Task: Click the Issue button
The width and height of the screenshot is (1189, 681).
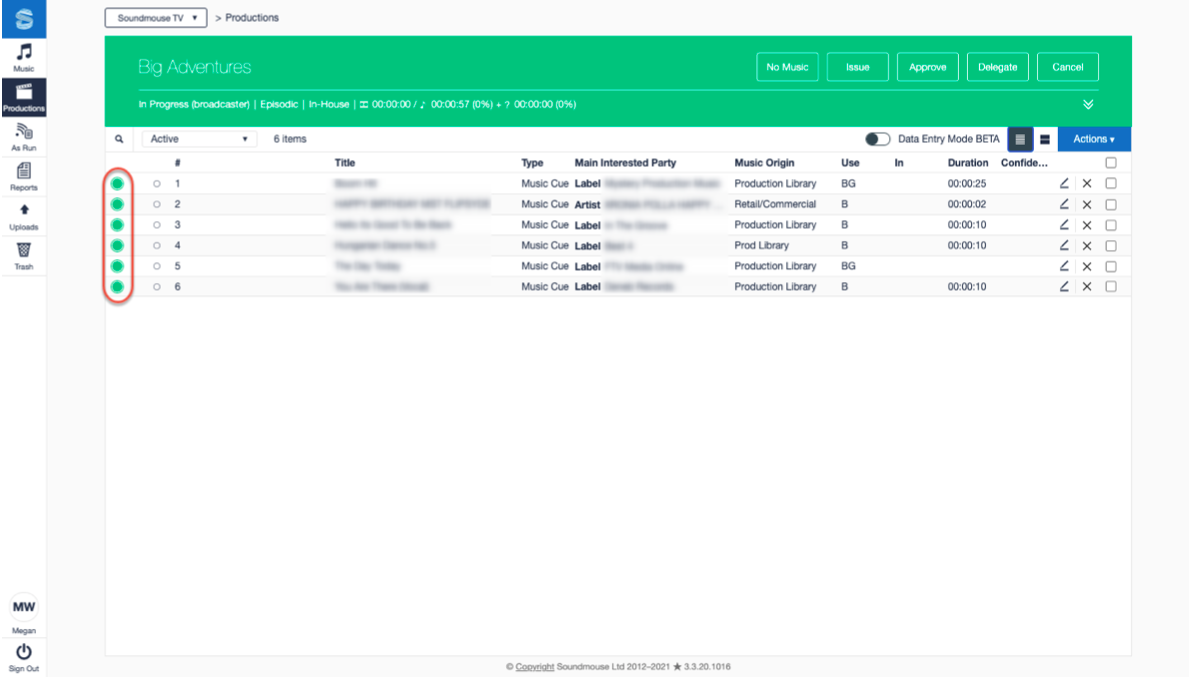Action: pos(858,67)
